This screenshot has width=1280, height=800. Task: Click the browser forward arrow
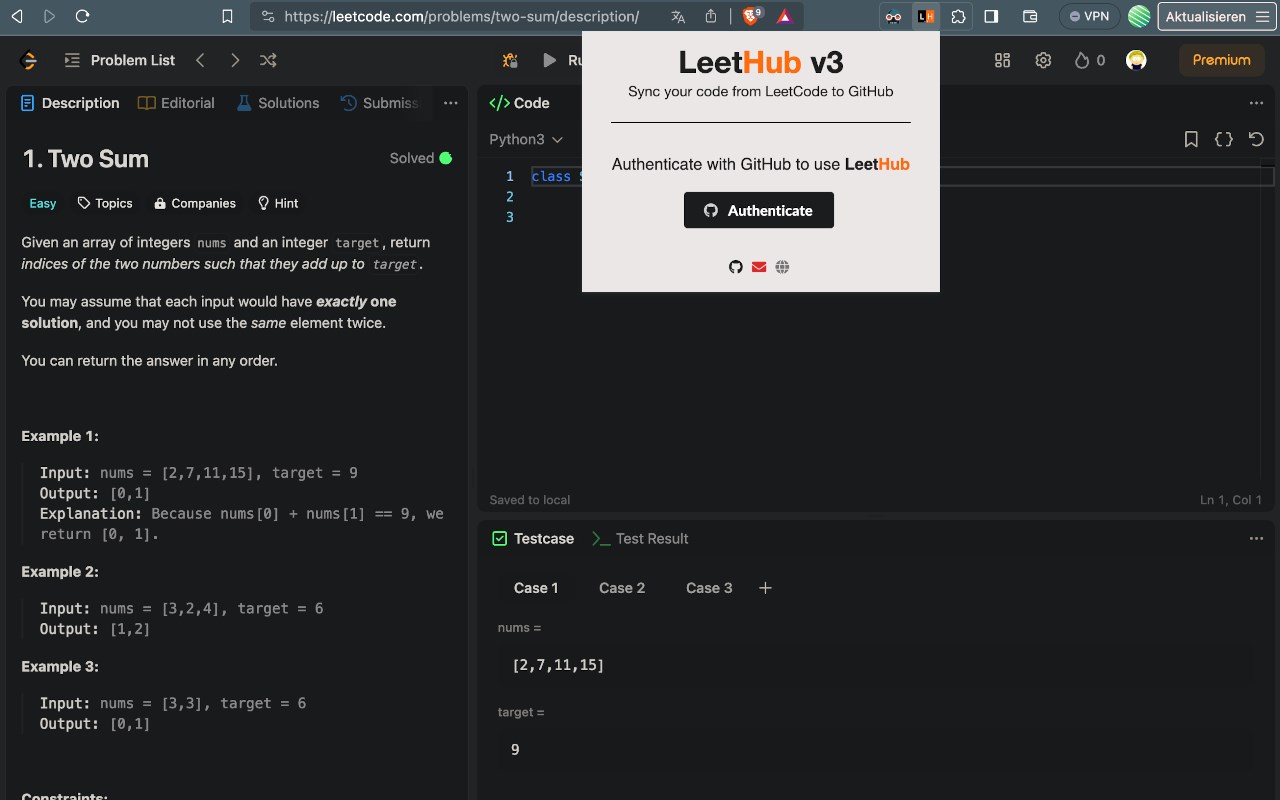50,16
